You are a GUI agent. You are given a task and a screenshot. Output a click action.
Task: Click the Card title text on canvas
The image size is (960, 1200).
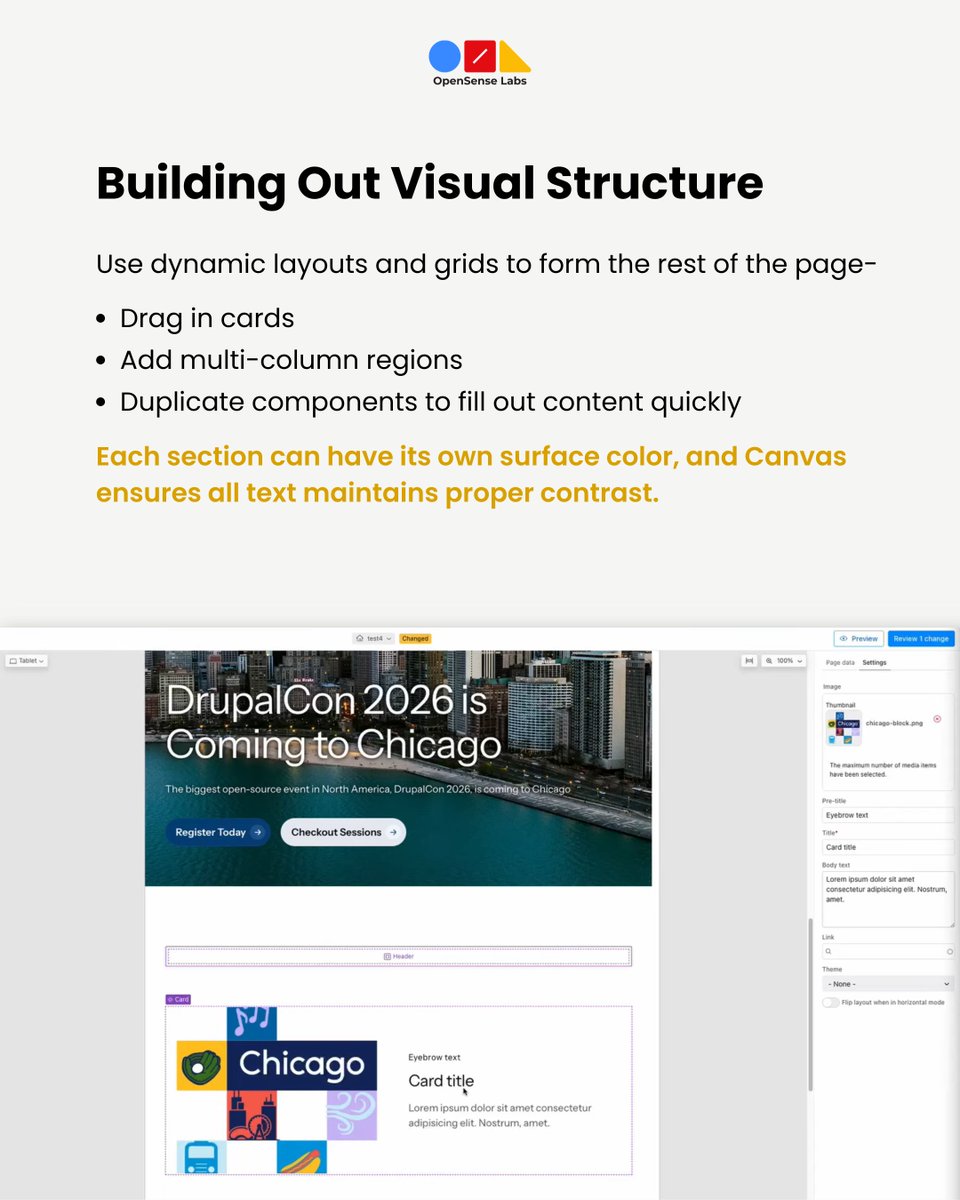click(x=441, y=1081)
